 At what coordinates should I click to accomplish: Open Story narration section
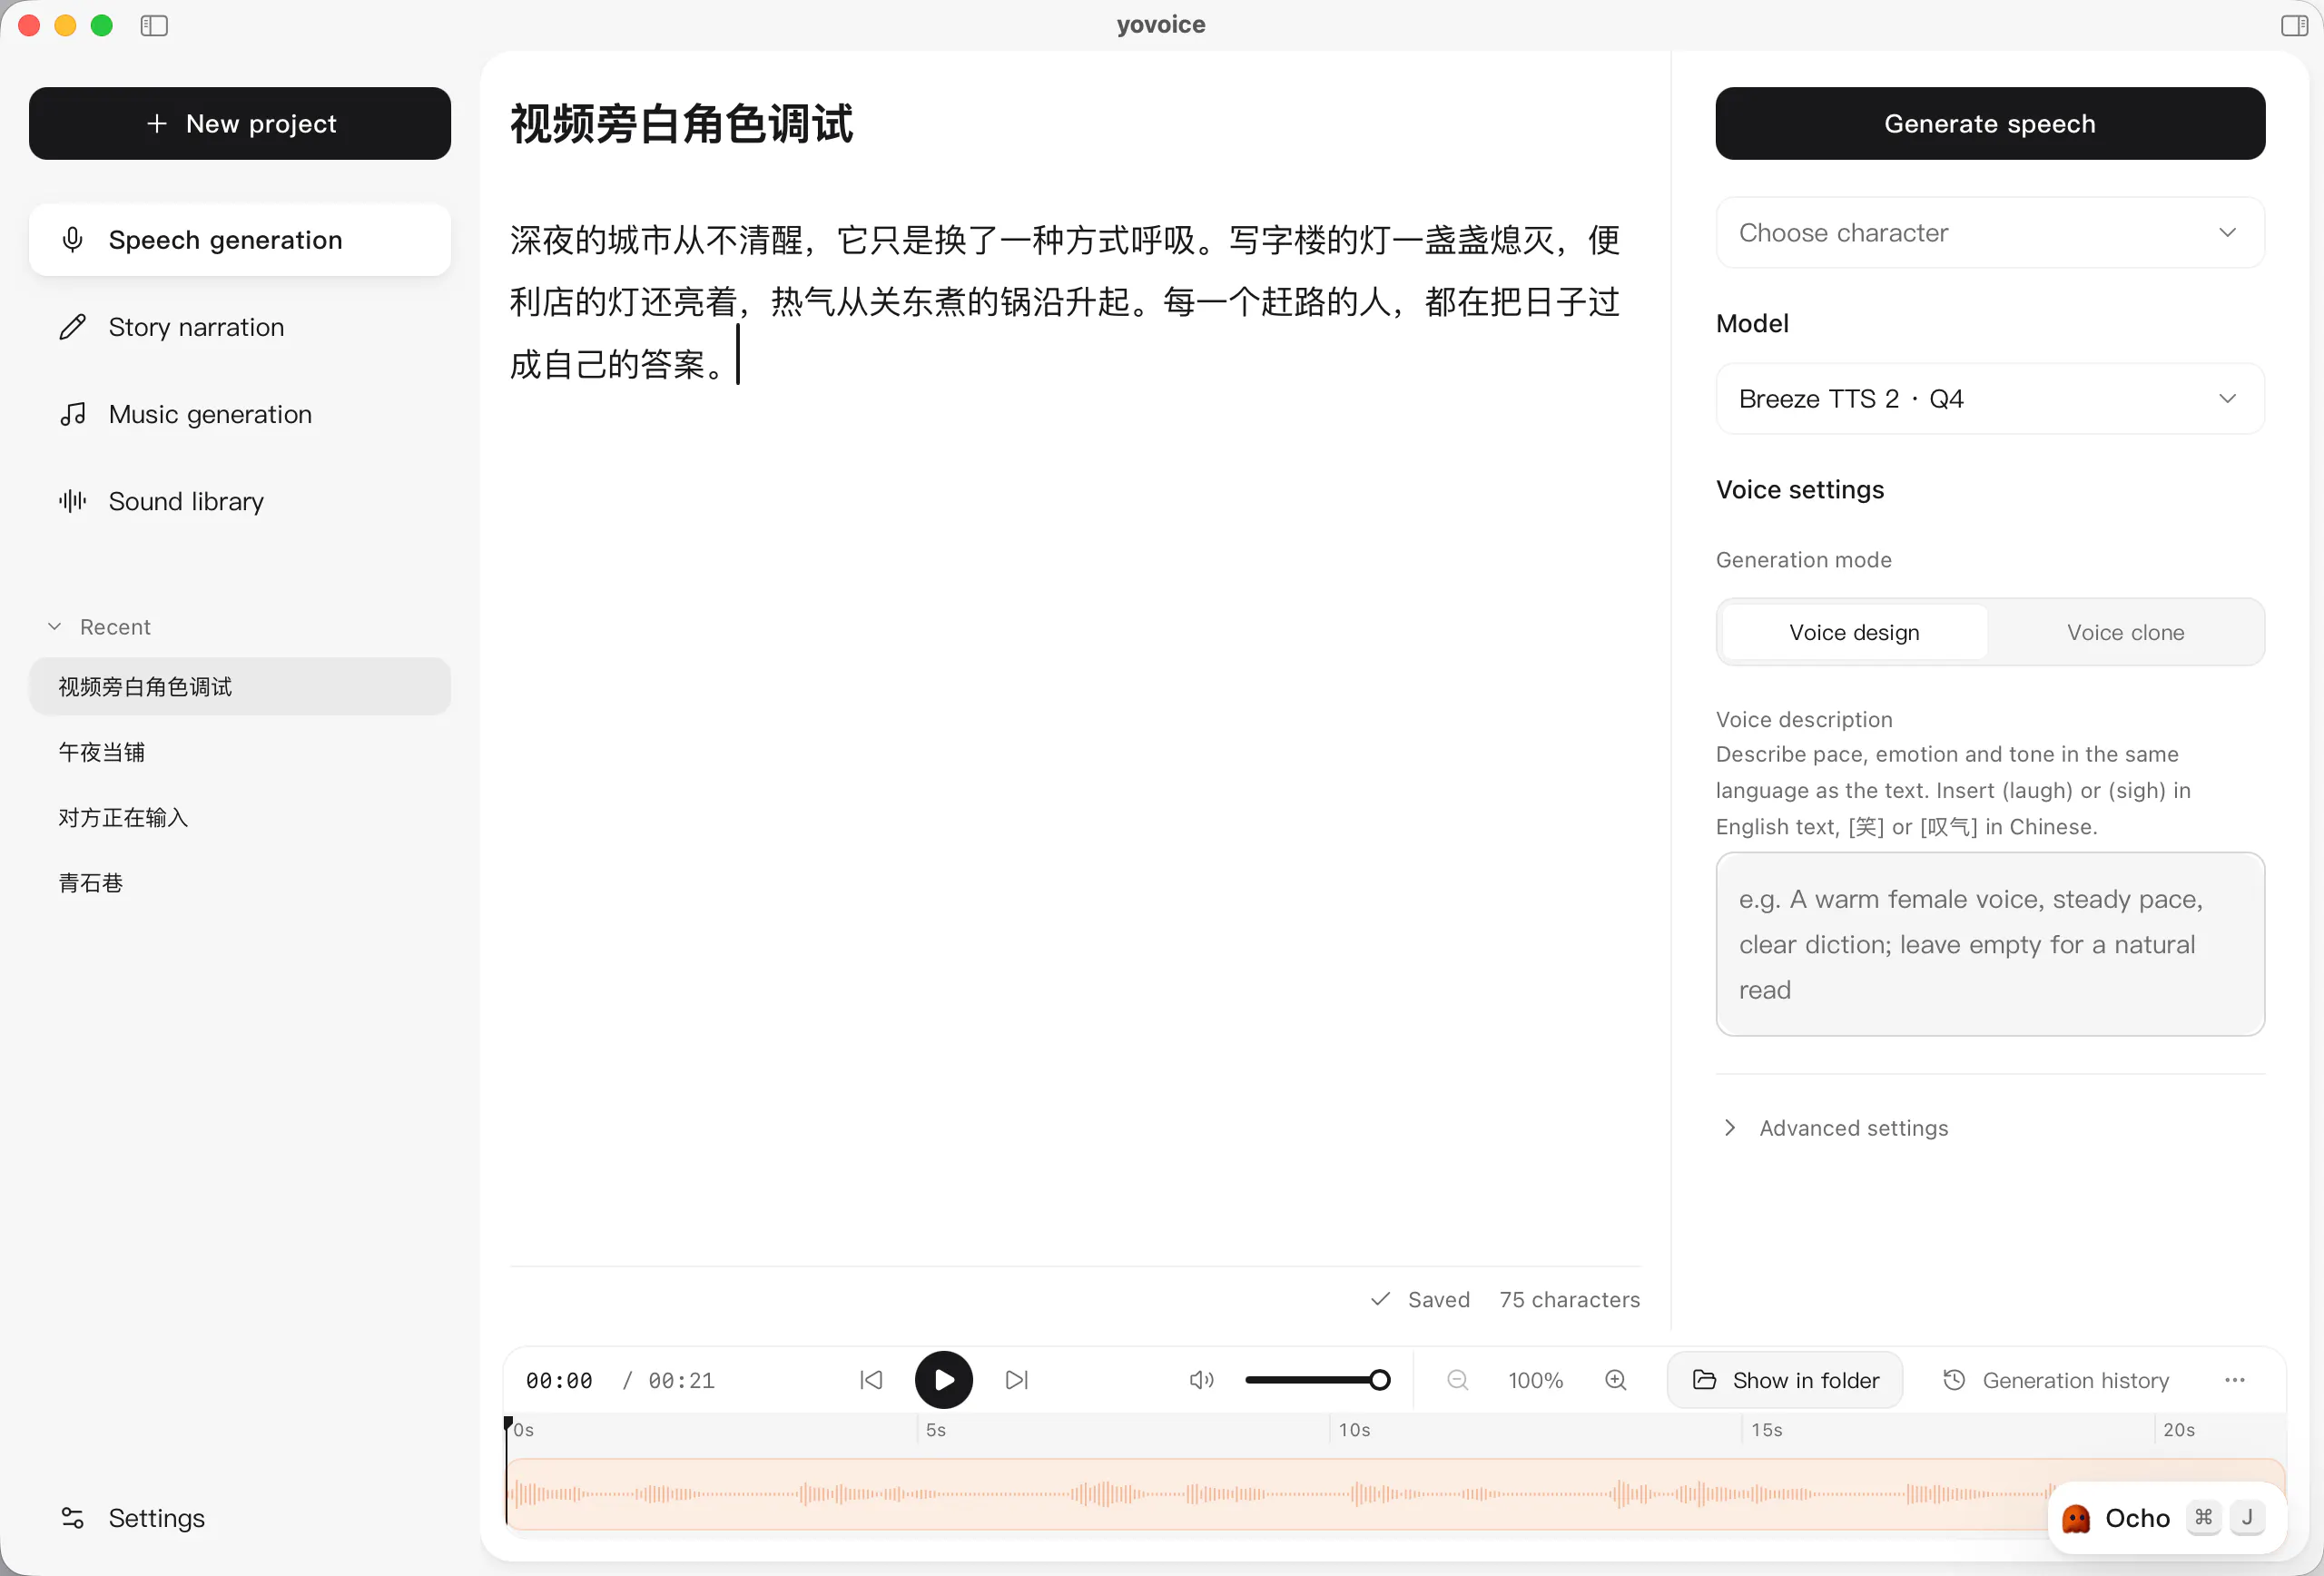pos(240,327)
